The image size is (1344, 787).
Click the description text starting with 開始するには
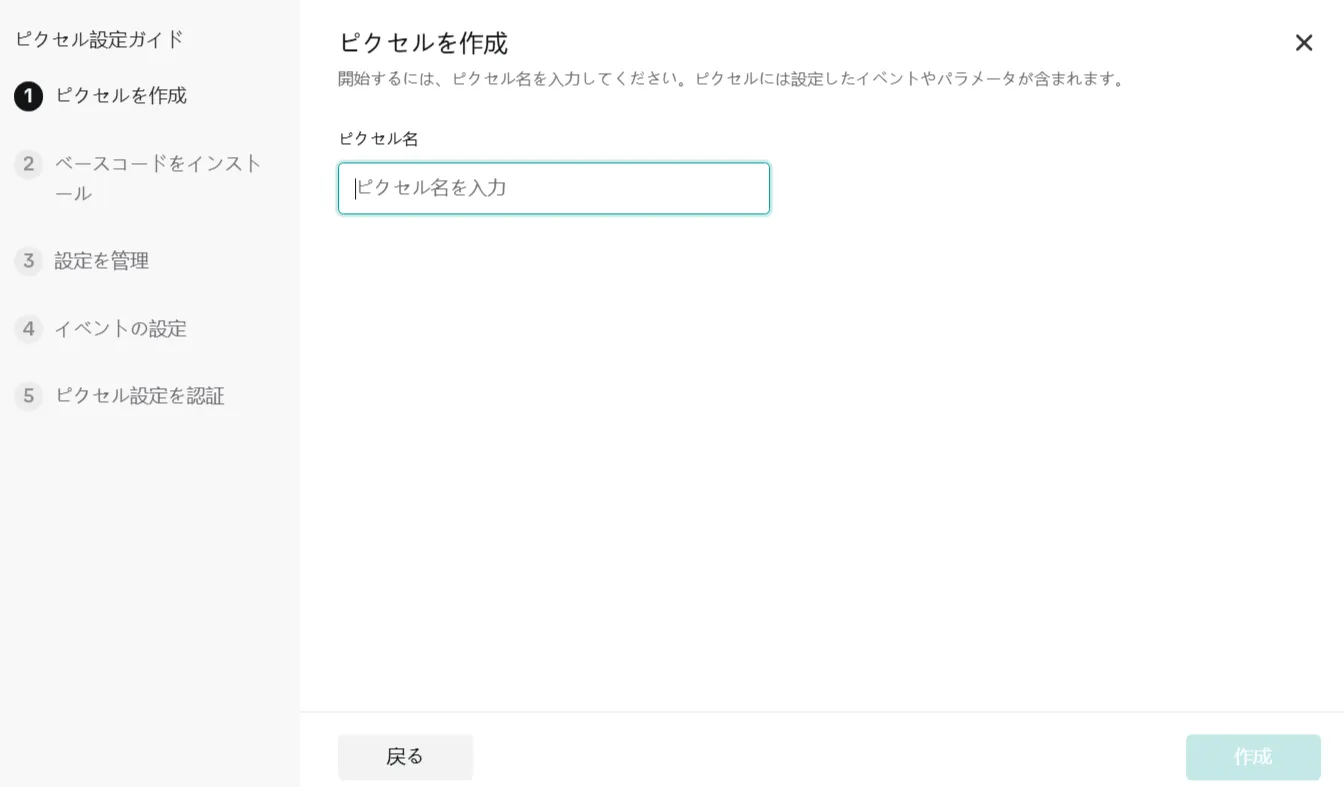[732, 79]
